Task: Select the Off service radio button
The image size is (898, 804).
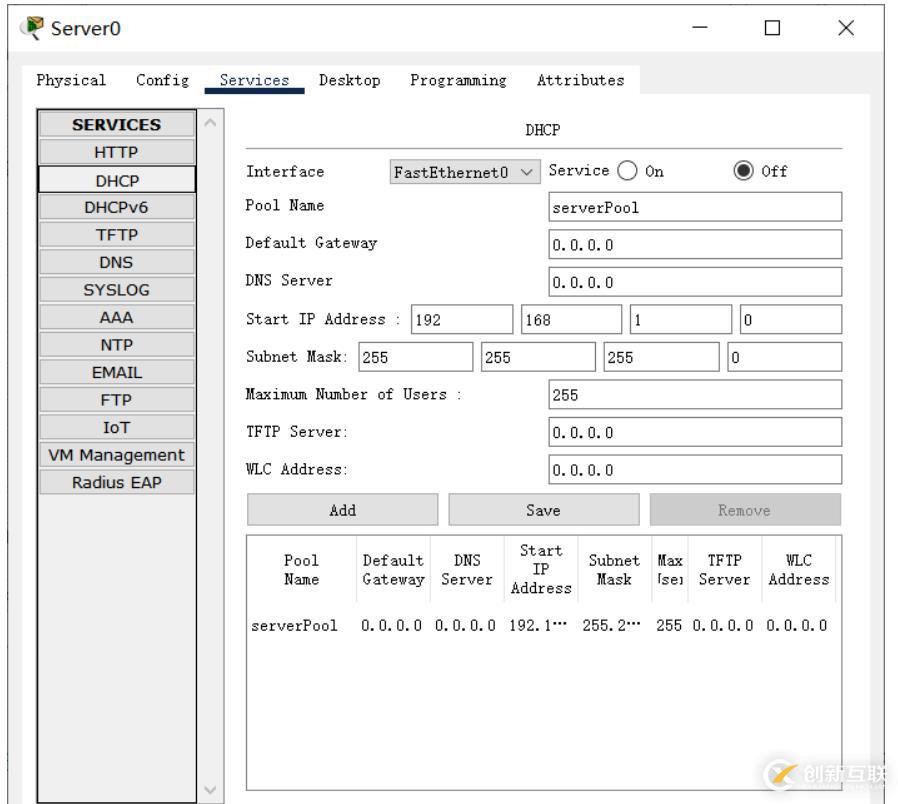Action: (x=743, y=171)
